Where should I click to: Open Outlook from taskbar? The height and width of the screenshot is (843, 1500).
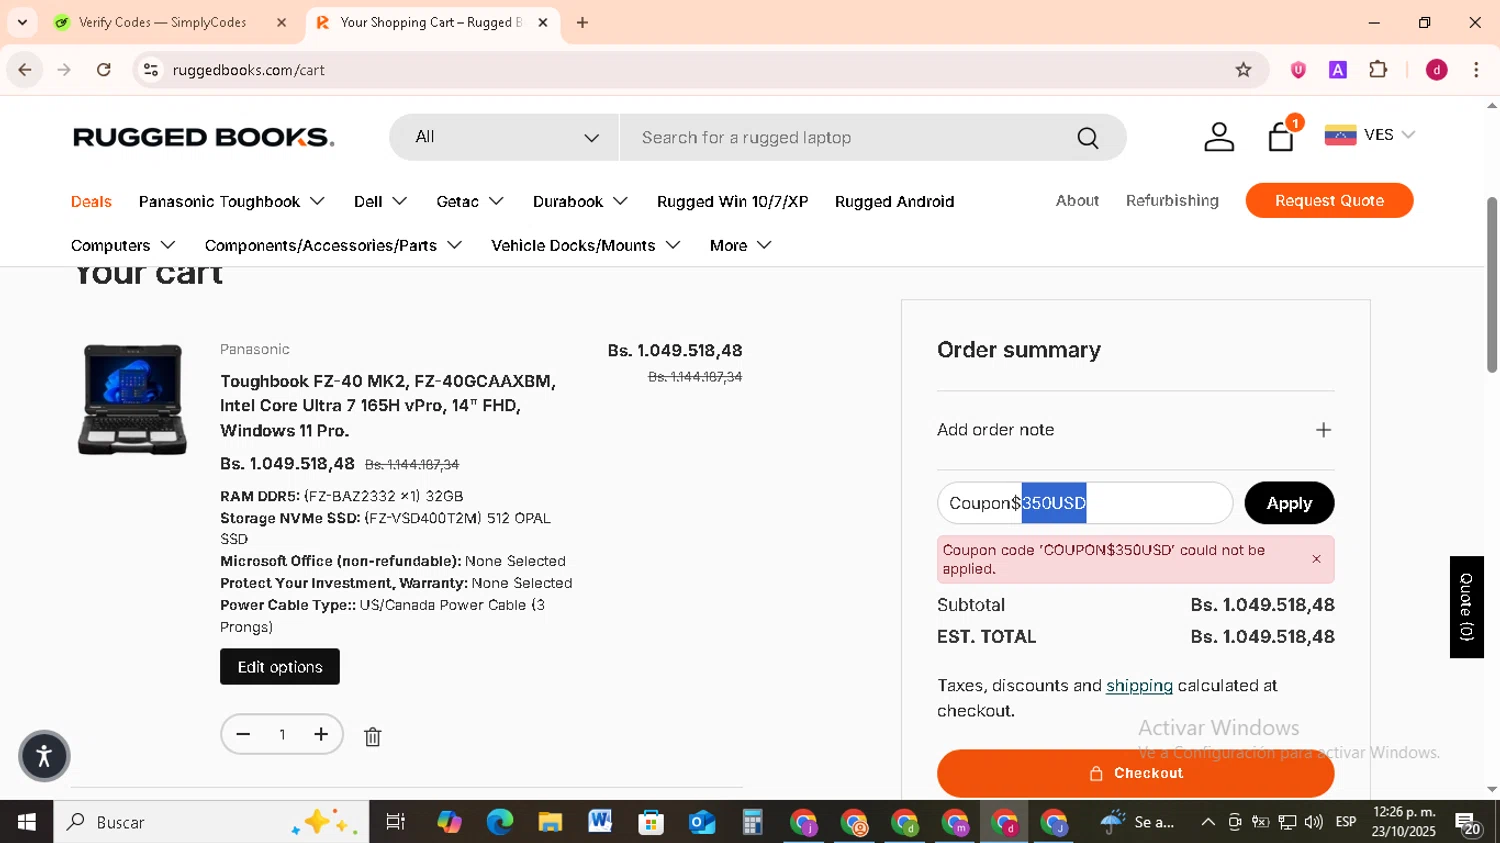click(702, 822)
